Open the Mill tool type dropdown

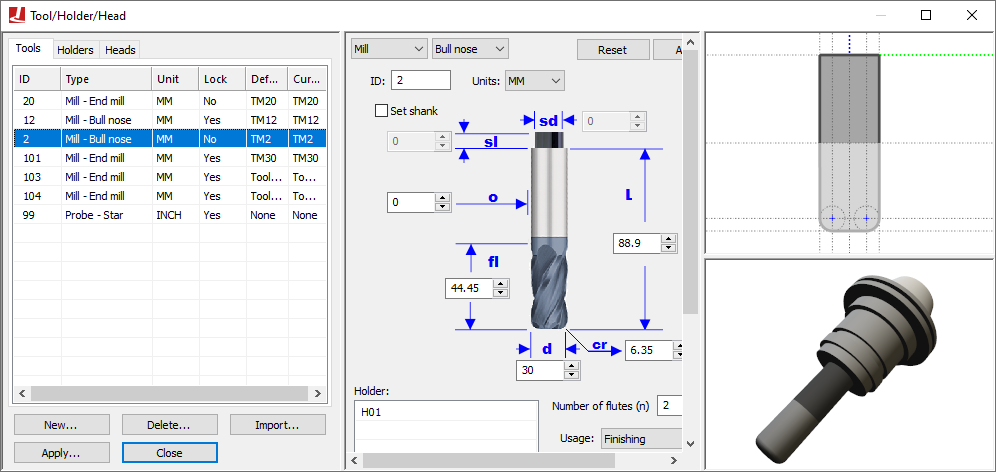coord(389,49)
